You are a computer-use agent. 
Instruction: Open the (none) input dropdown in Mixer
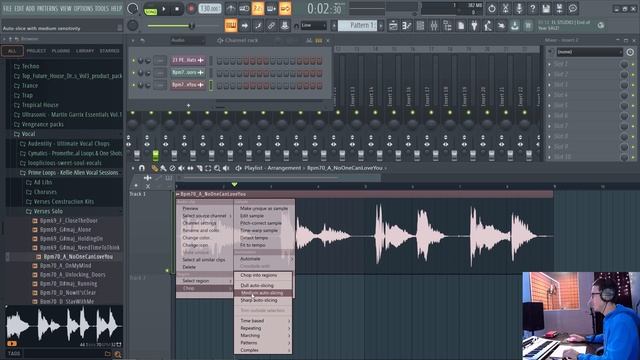[x=589, y=52]
